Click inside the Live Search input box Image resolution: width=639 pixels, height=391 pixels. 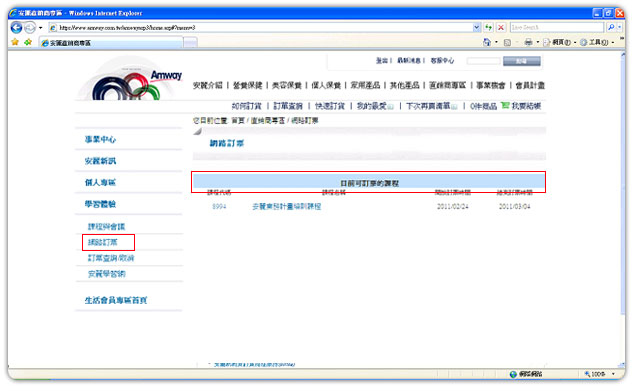click(x=557, y=27)
